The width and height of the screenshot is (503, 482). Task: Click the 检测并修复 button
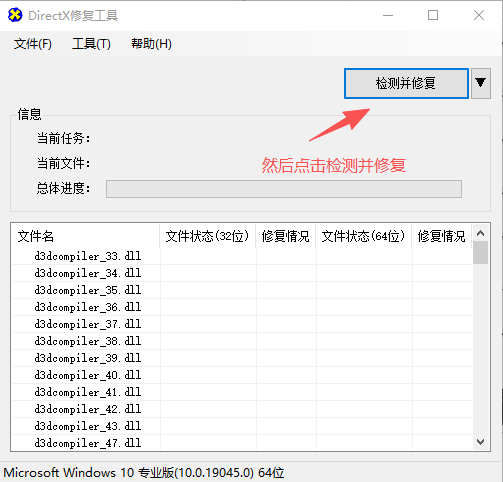pyautogui.click(x=406, y=83)
